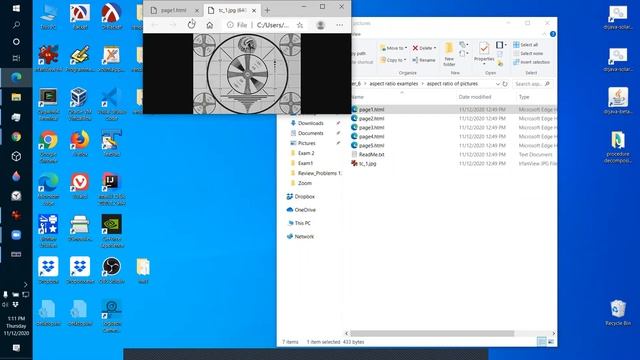Click 'aspect ratio of pictures' breadcrumb
The height and width of the screenshot is (360, 640).
[x=452, y=84]
